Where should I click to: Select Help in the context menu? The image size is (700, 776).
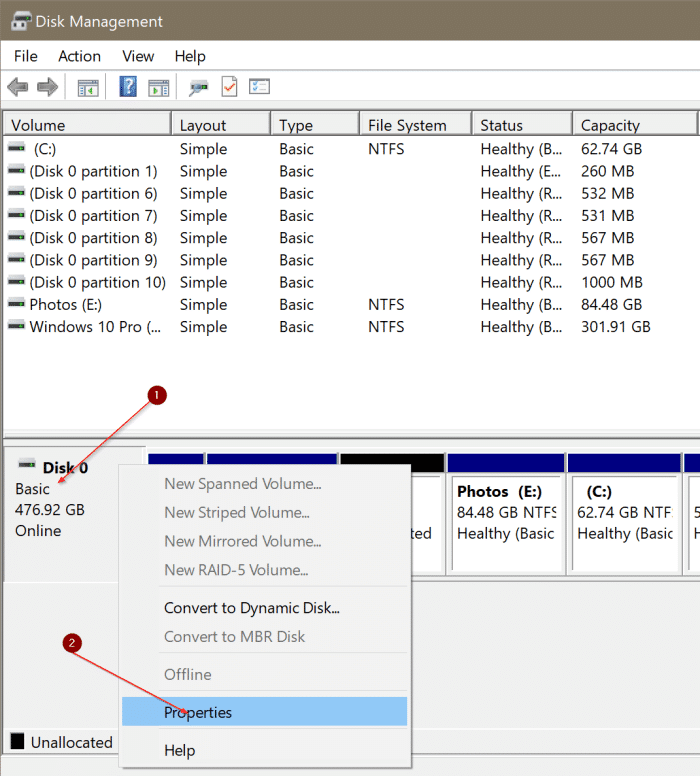[264, 750]
